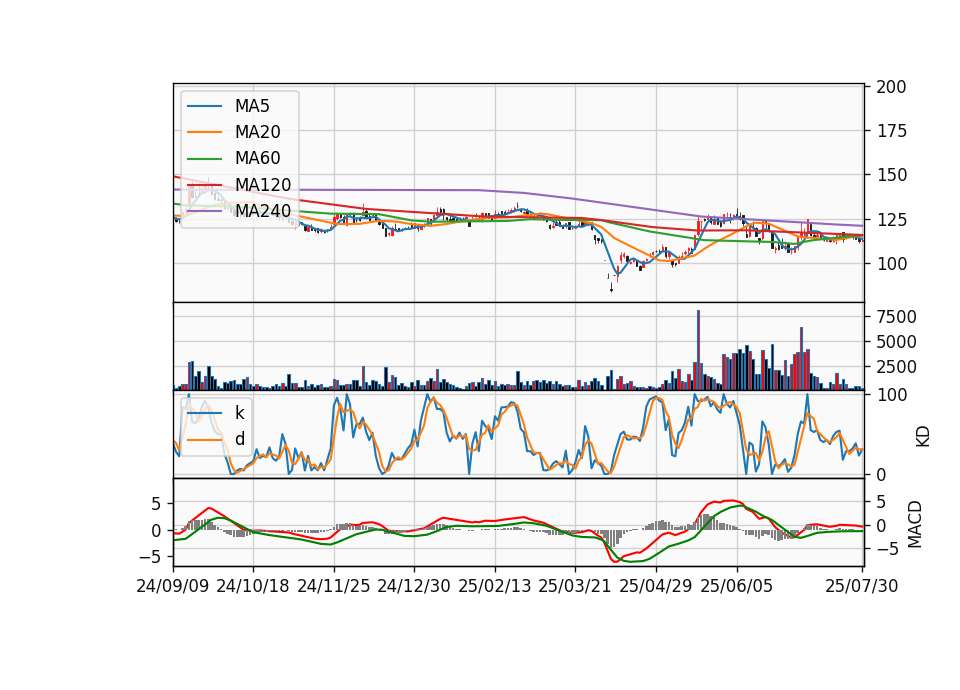The width and height of the screenshot is (960, 690).
Task: Click the blue MA5 legend line sample
Action: pyautogui.click(x=204, y=106)
